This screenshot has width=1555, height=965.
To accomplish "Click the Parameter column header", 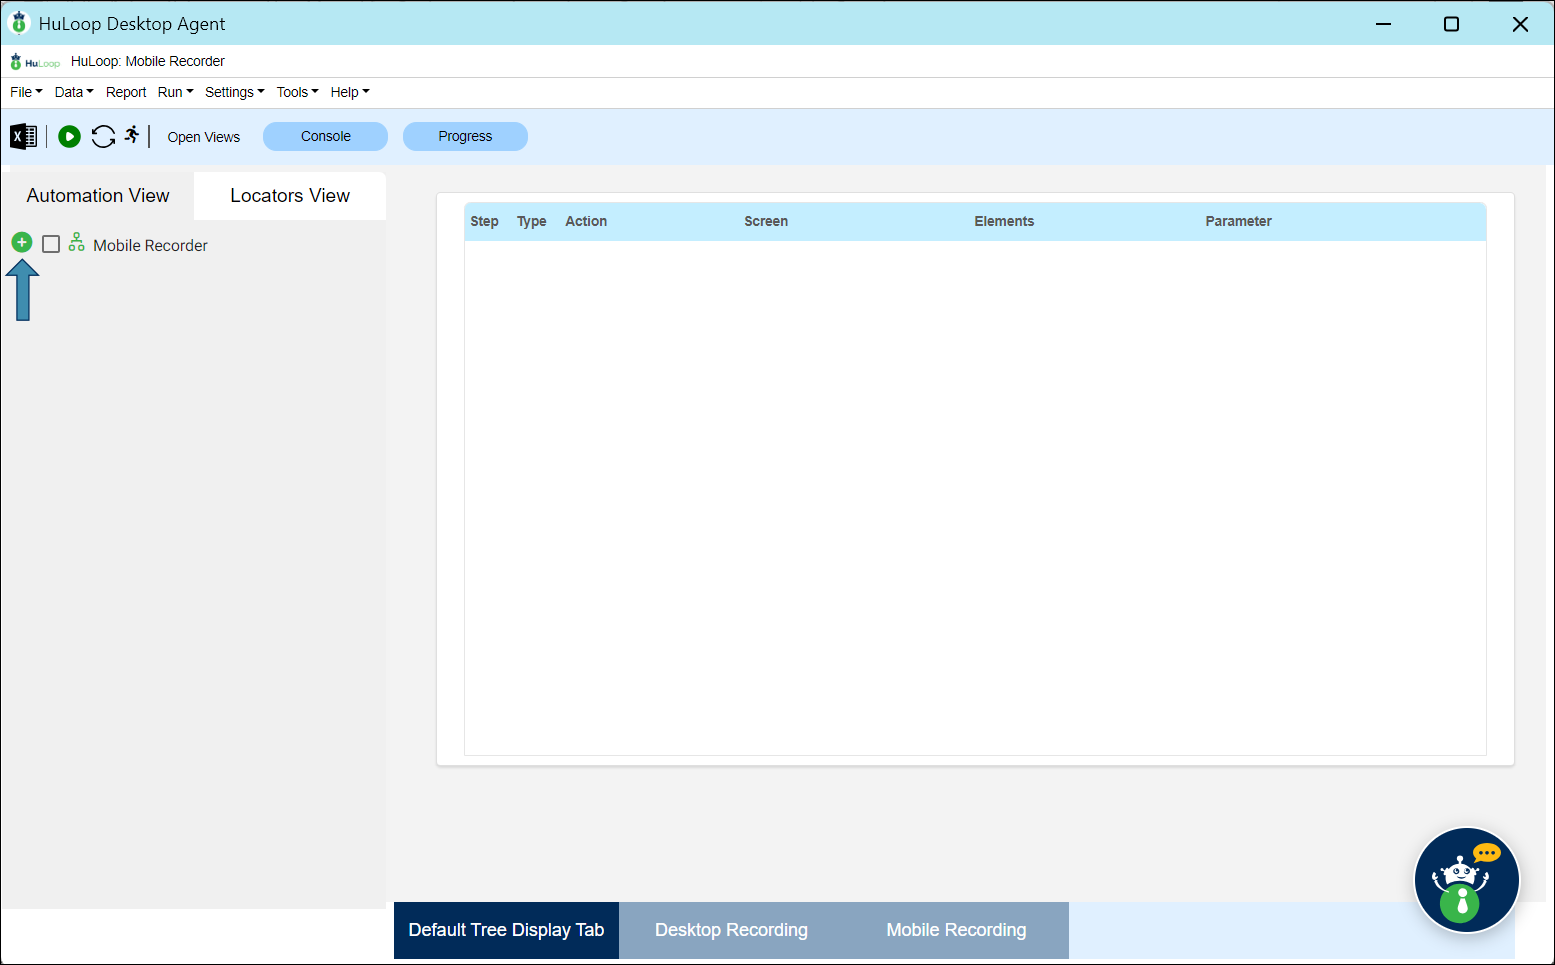I will click(x=1238, y=221).
